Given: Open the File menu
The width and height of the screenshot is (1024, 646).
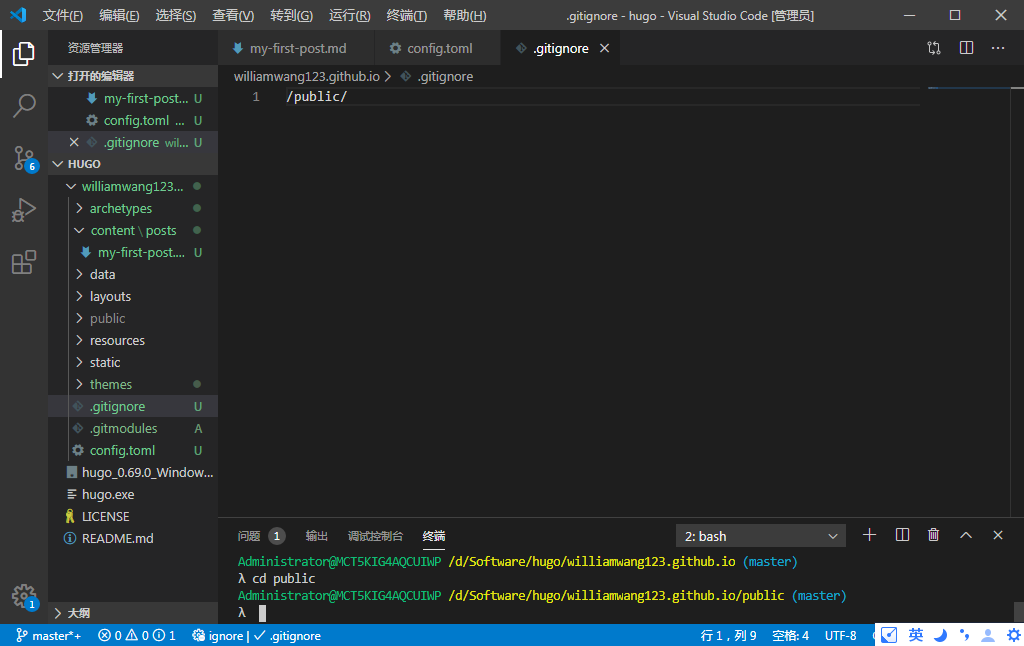Looking at the screenshot, I should click(63, 15).
